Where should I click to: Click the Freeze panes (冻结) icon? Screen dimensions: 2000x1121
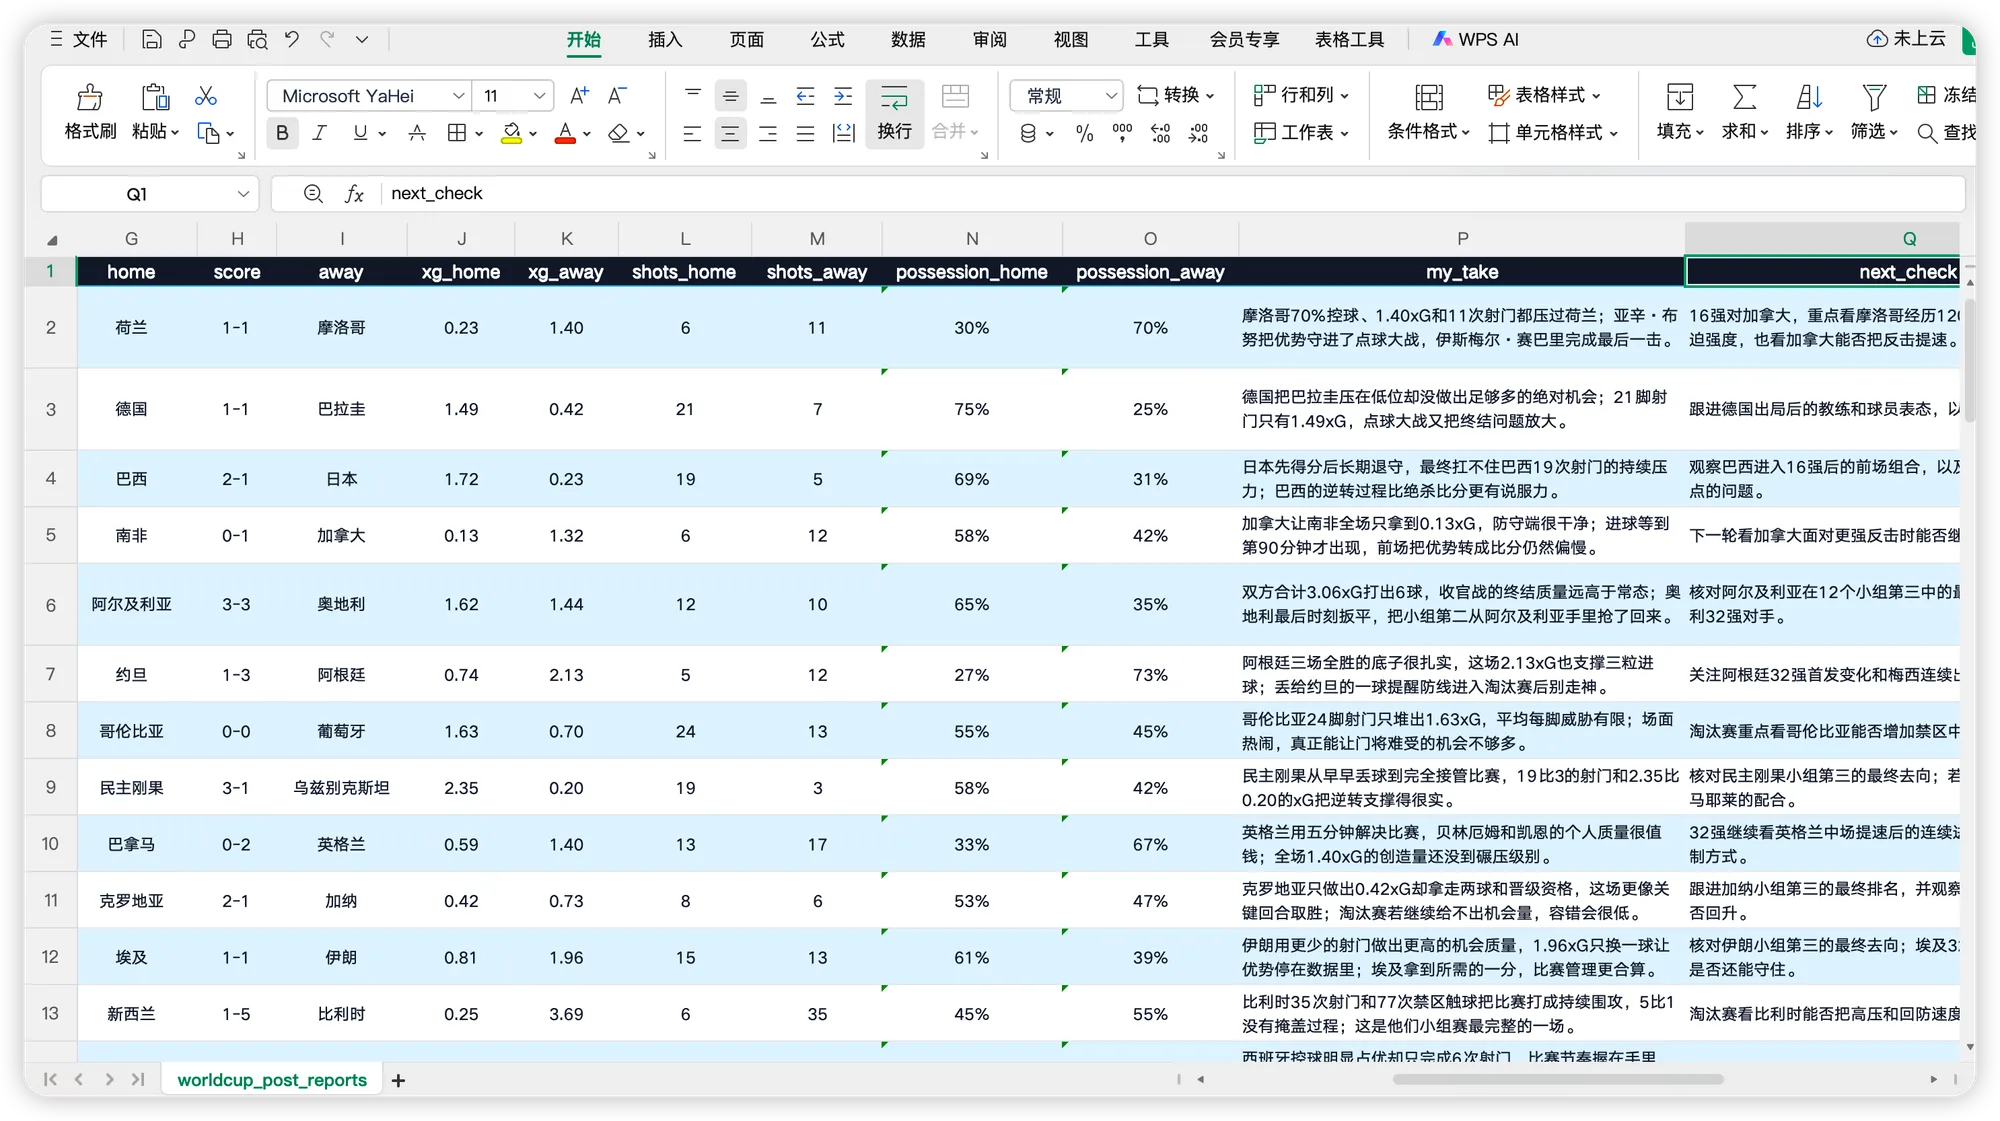(x=1926, y=95)
